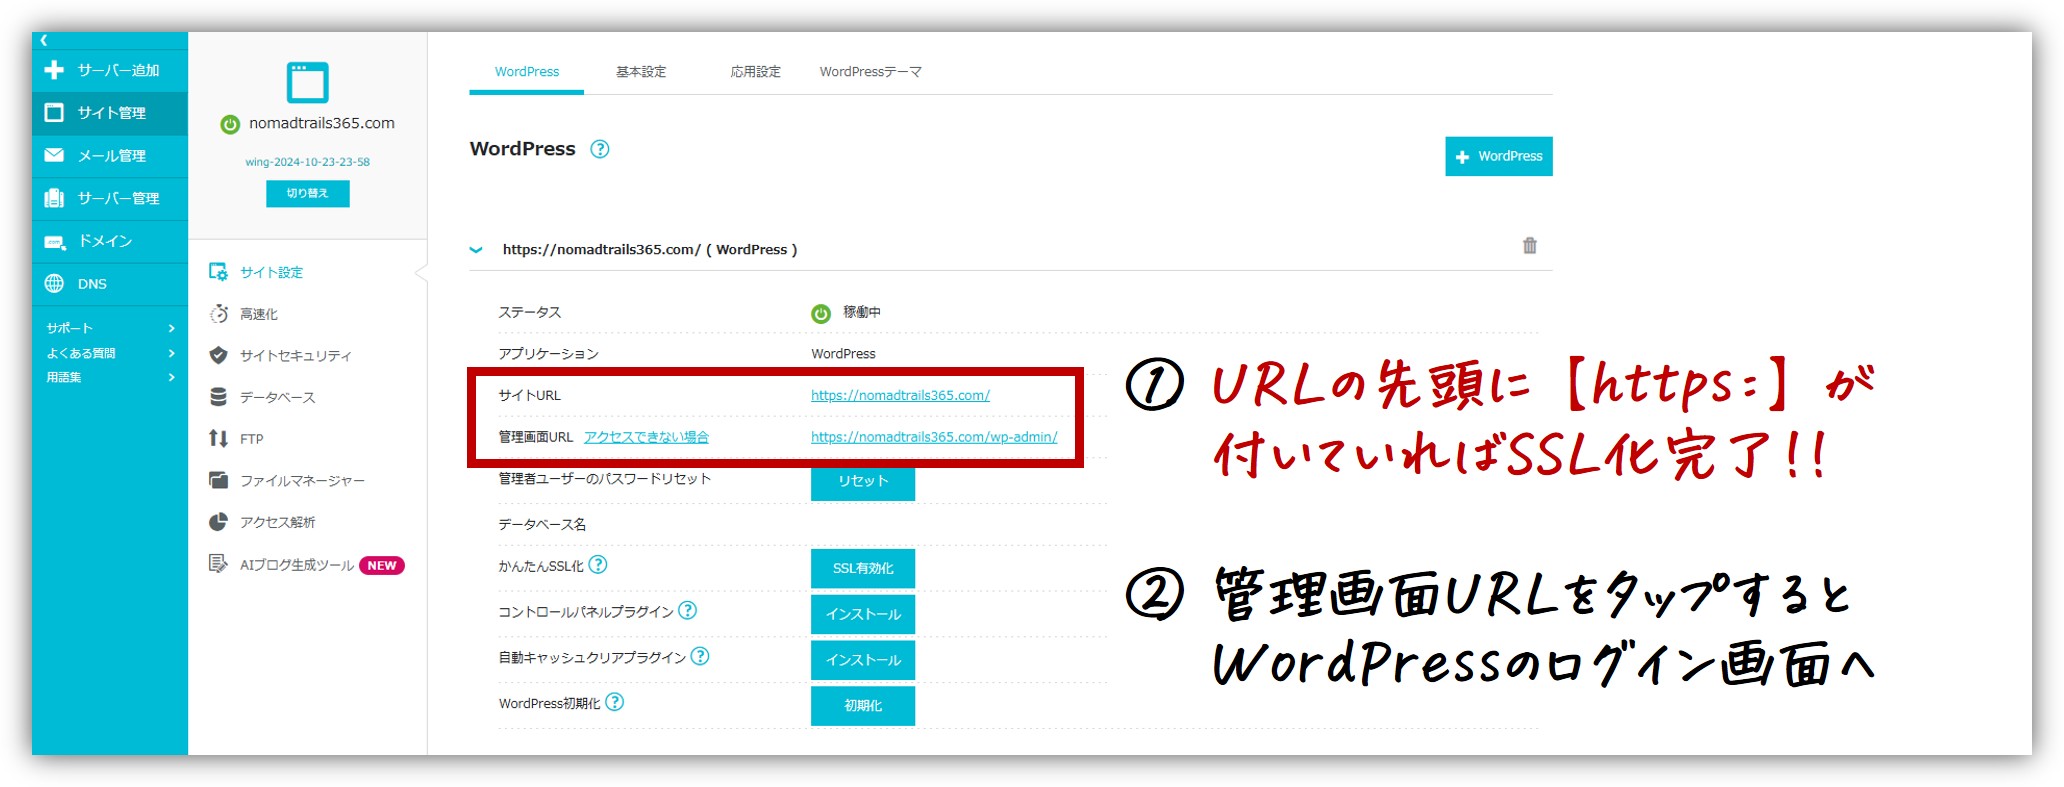
Task: Click the サイトセキュリティ shield icon
Action: click(218, 355)
